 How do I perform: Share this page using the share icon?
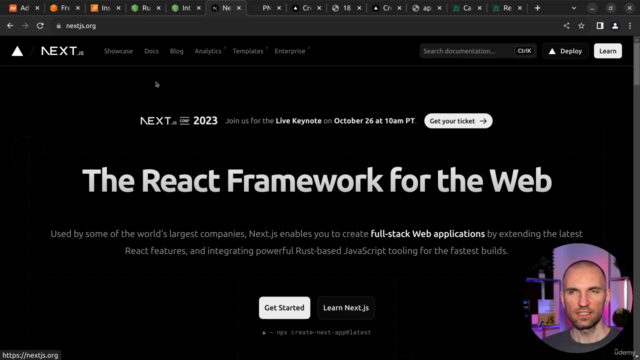[x=567, y=26]
